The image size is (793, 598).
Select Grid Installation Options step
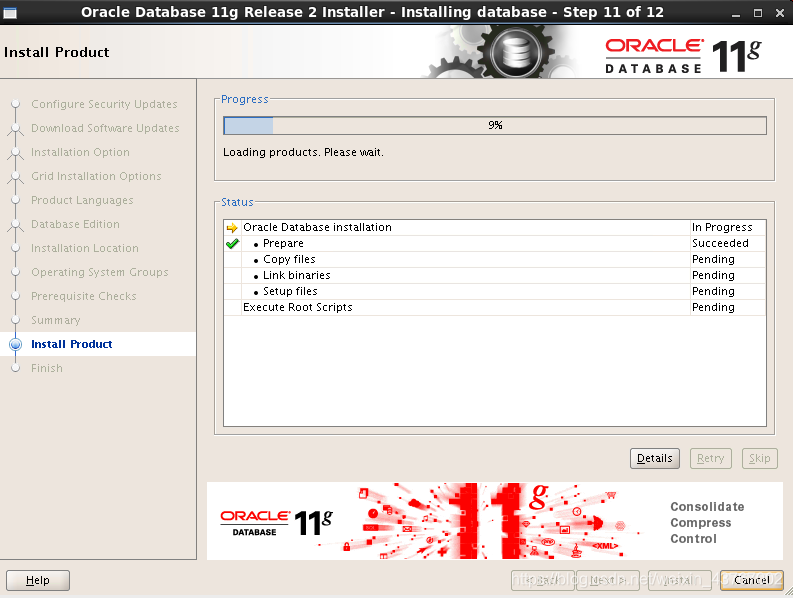pyautogui.click(x=96, y=177)
